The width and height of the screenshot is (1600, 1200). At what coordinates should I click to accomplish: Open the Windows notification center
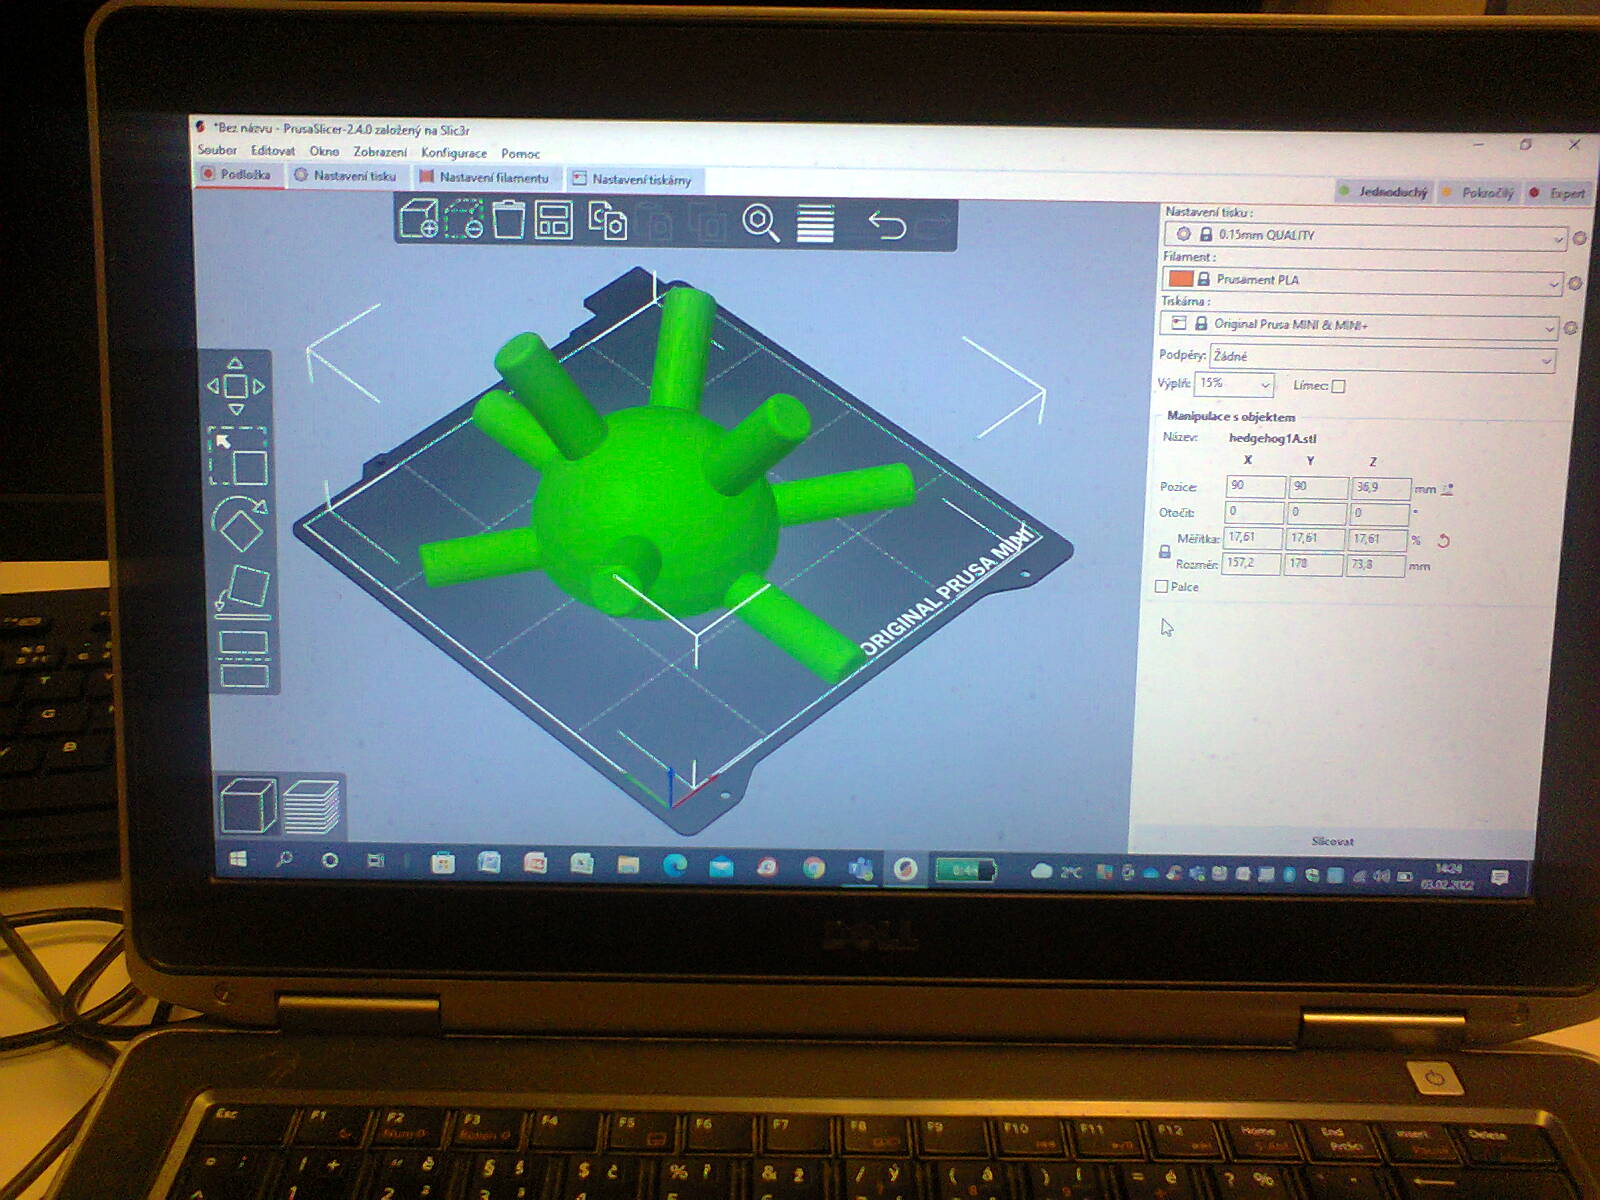1499,877
